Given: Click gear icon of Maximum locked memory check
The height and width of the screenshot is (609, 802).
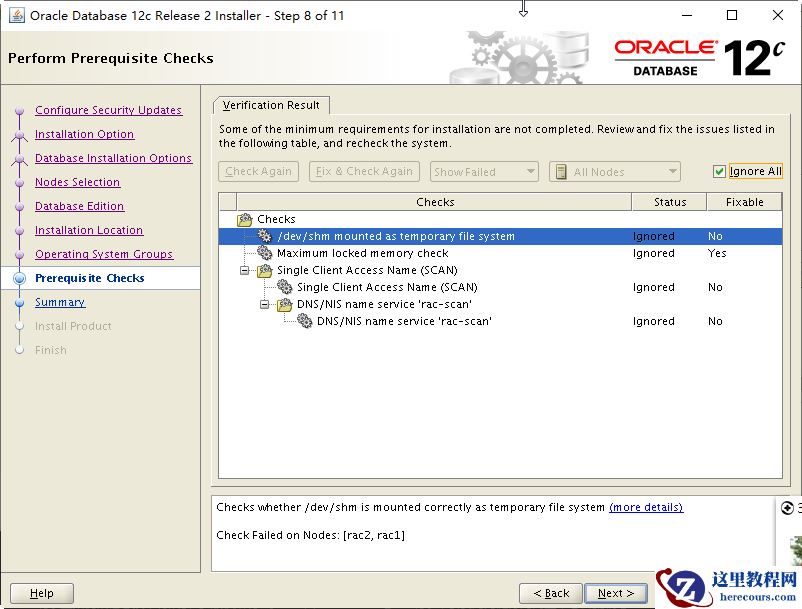Looking at the screenshot, I should [264, 253].
